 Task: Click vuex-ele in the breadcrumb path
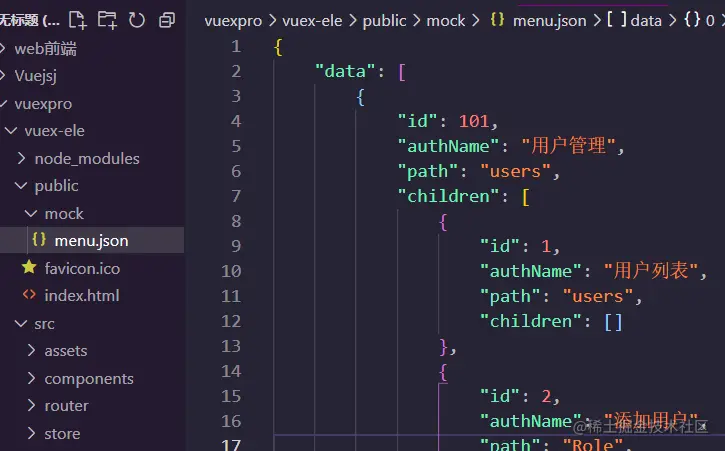click(312, 21)
